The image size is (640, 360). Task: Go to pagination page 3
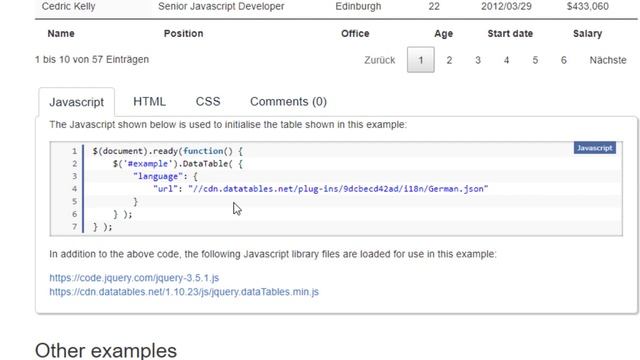478,60
